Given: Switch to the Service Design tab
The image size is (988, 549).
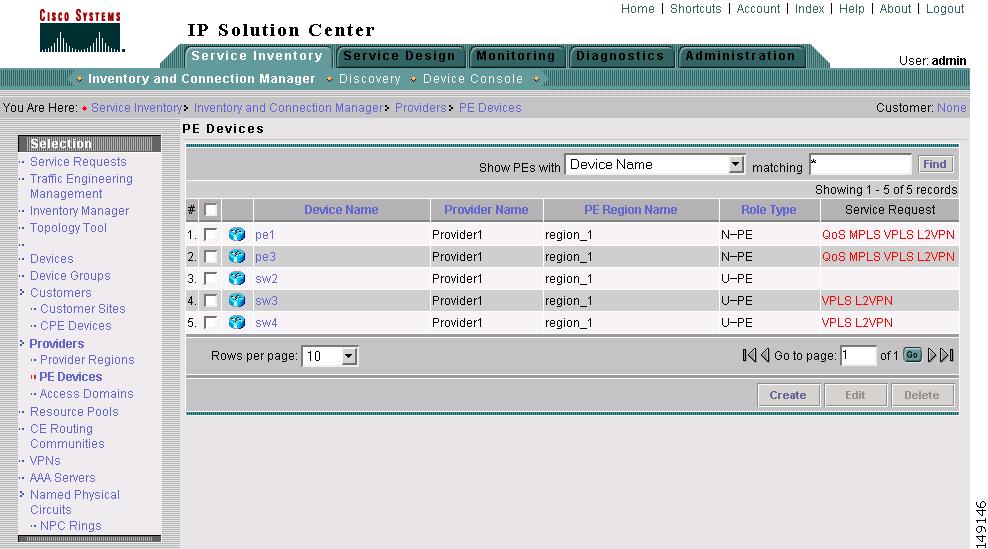Looking at the screenshot, I should pyautogui.click(x=399, y=56).
